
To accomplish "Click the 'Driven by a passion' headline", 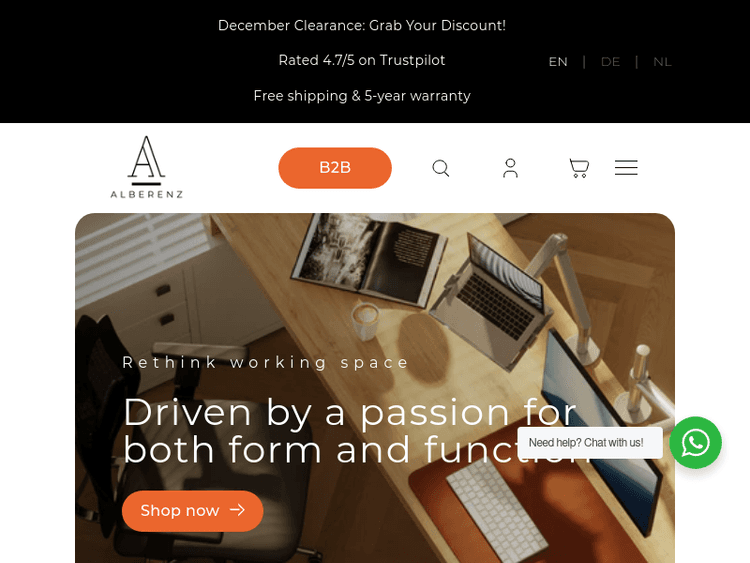I will click(356, 431).
